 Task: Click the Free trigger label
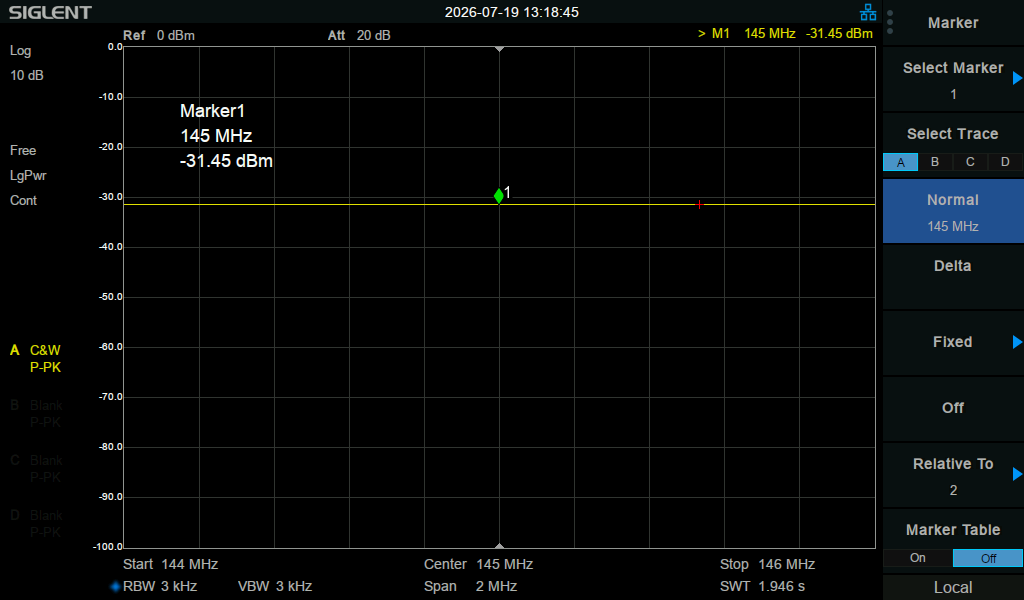(x=23, y=151)
